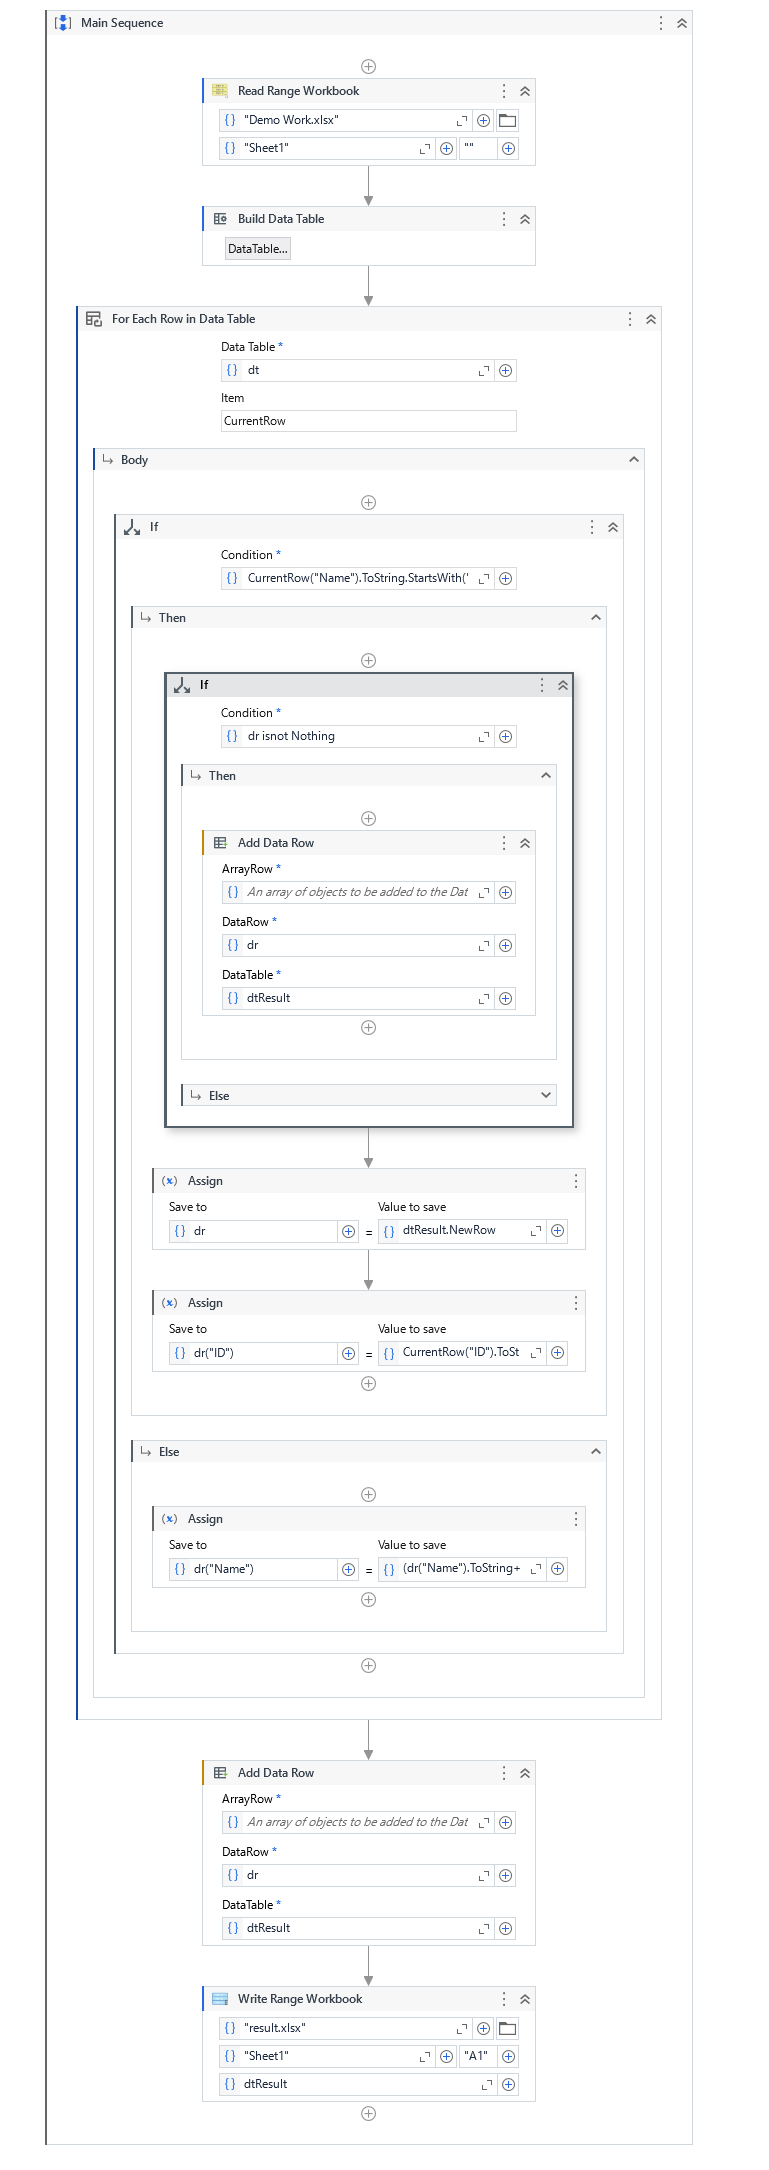
Task: Click the dr("ID") save-to field
Action: (254, 1353)
